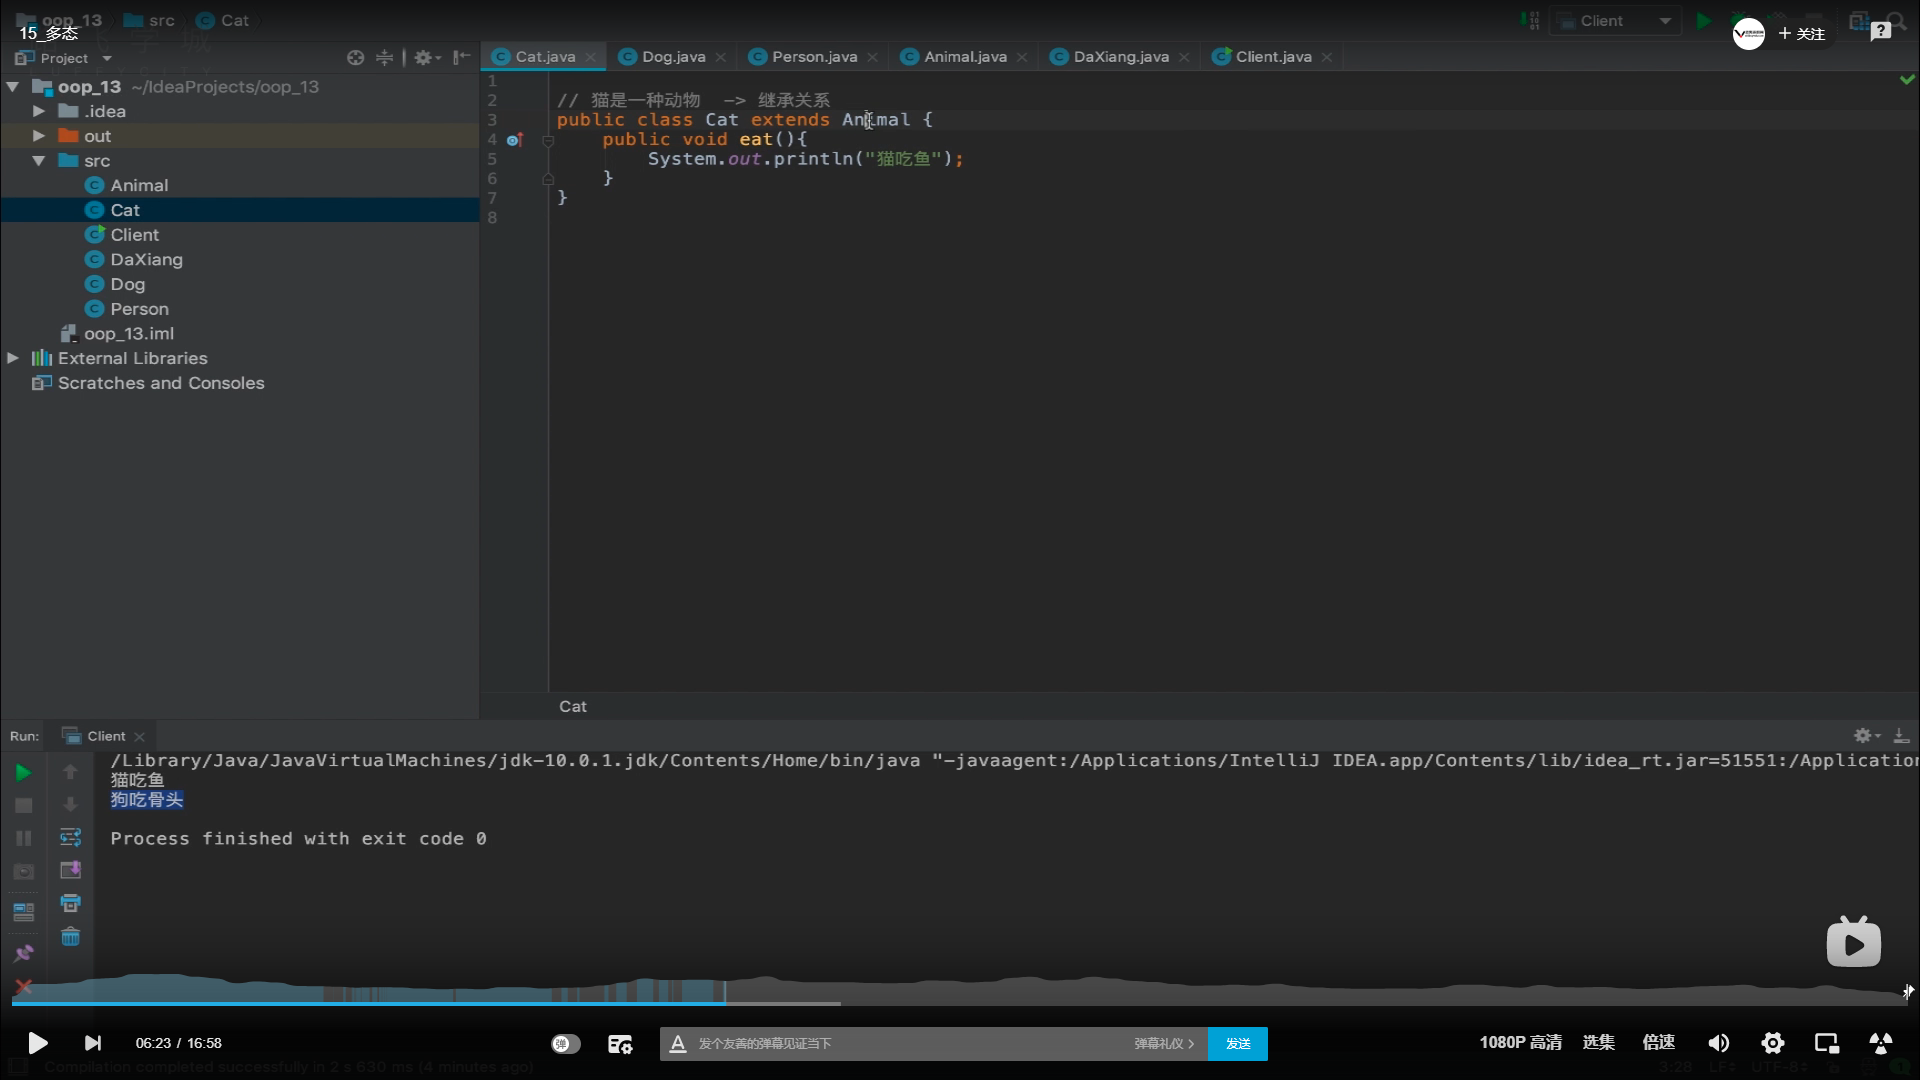Switch to the Dog.java tab
Image resolution: width=1920 pixels, height=1080 pixels.
click(x=672, y=57)
